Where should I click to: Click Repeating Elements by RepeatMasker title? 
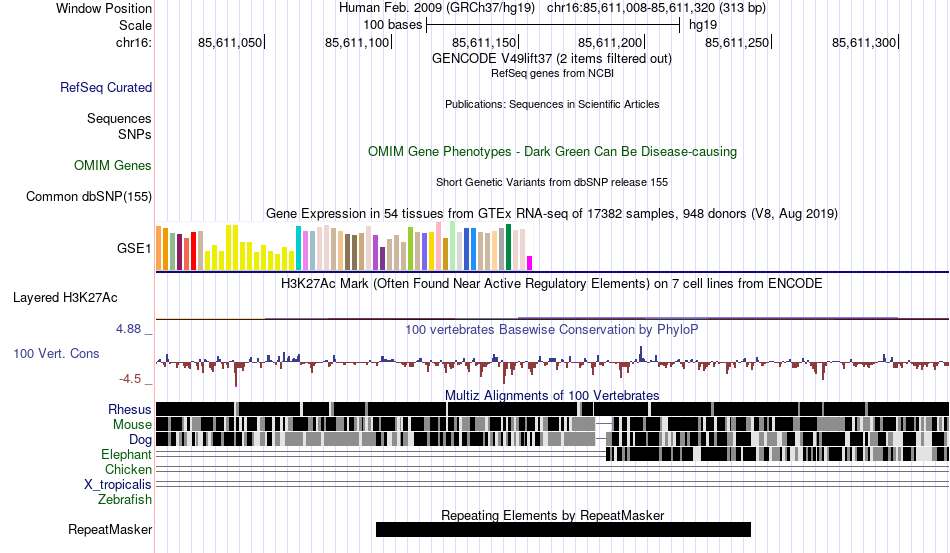pos(552,515)
